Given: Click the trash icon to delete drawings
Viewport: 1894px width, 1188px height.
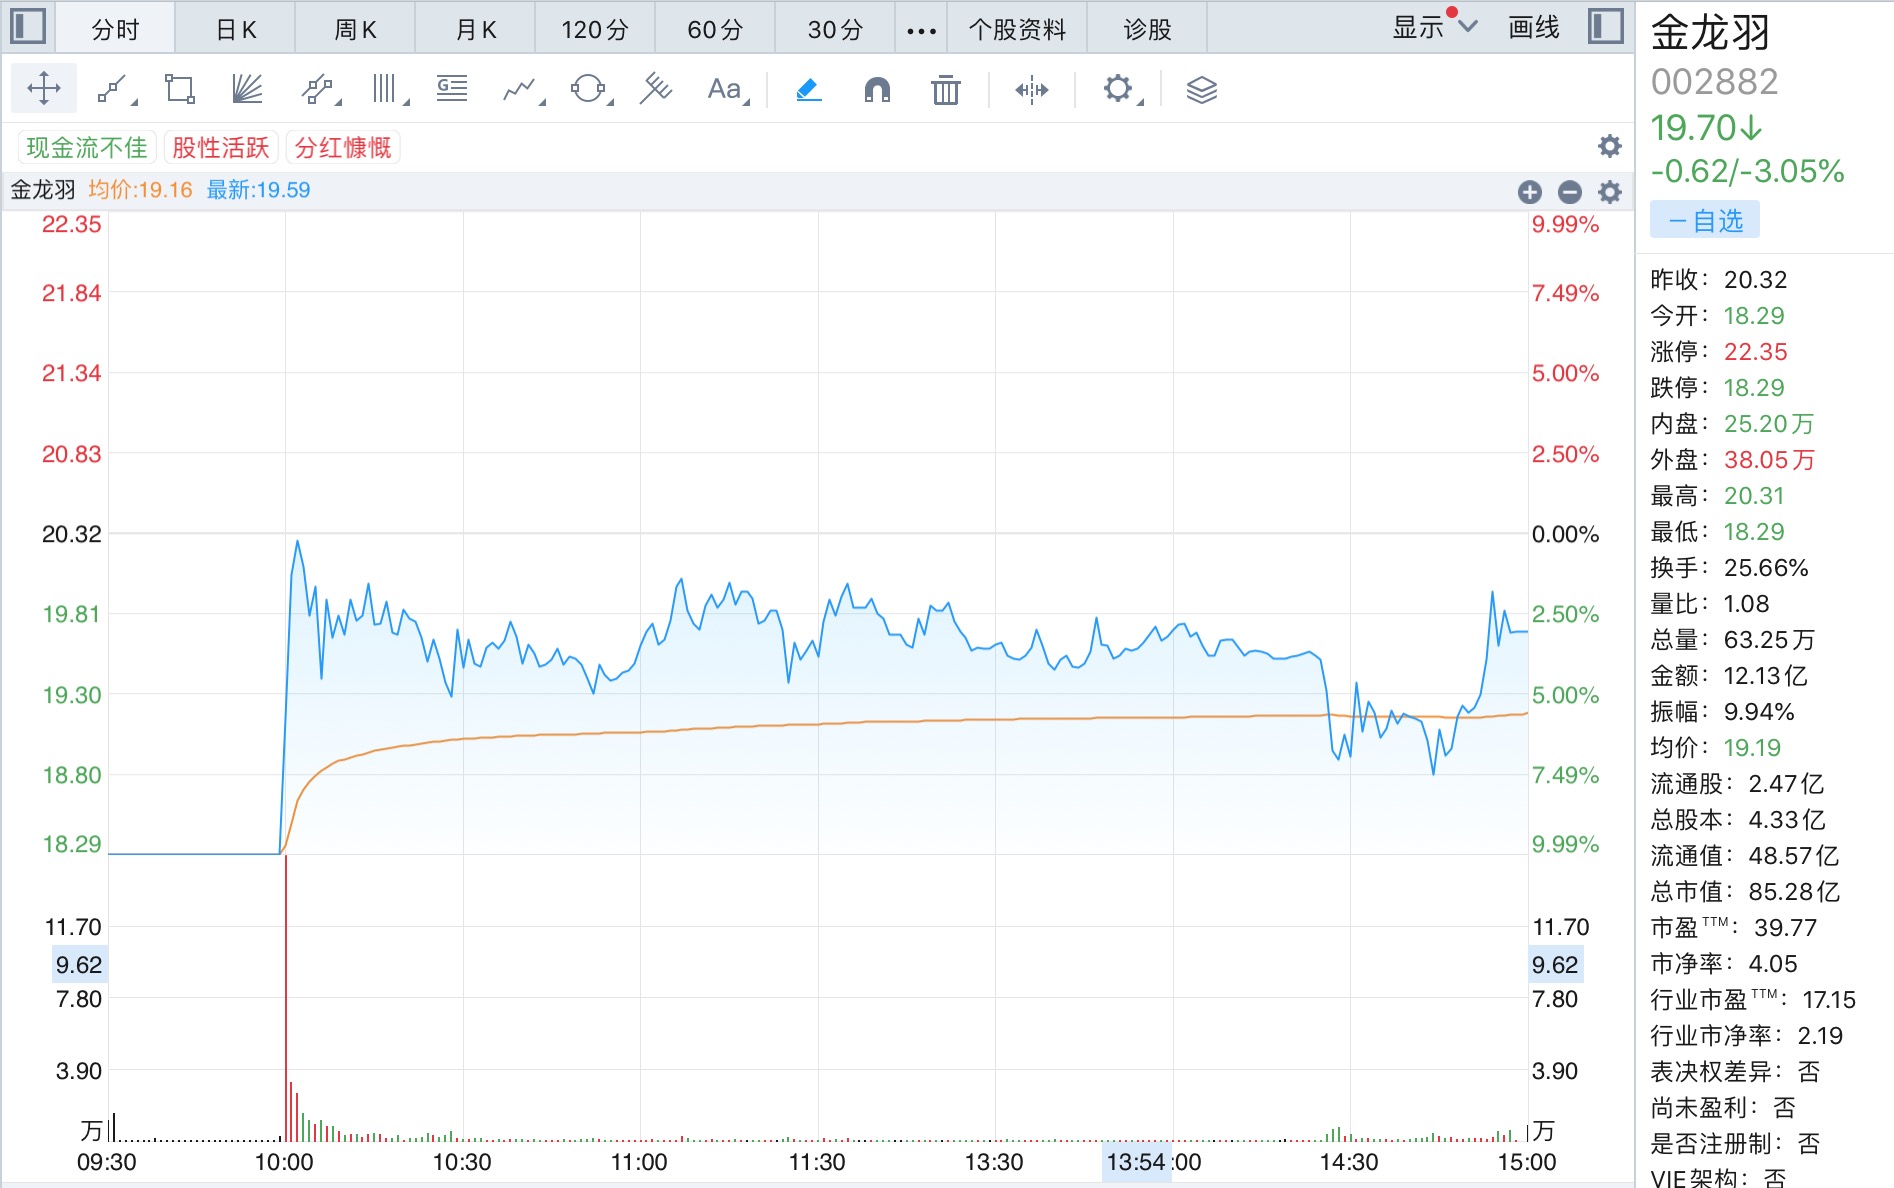Looking at the screenshot, I should (945, 90).
